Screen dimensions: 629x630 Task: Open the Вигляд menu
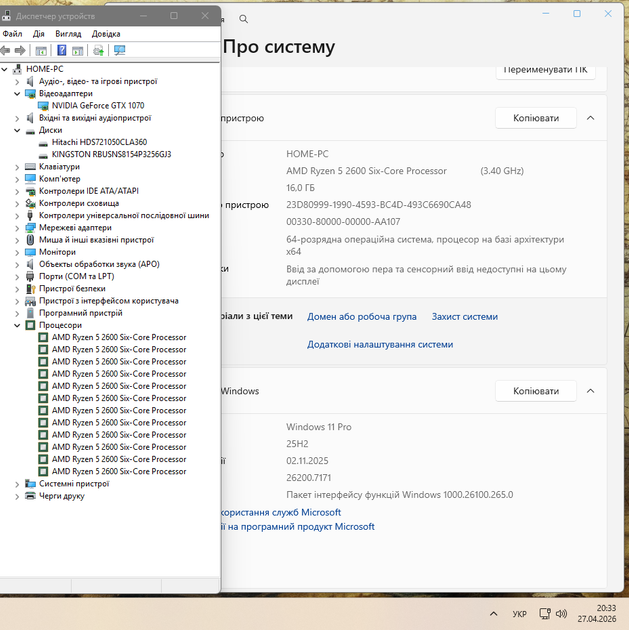(x=68, y=34)
